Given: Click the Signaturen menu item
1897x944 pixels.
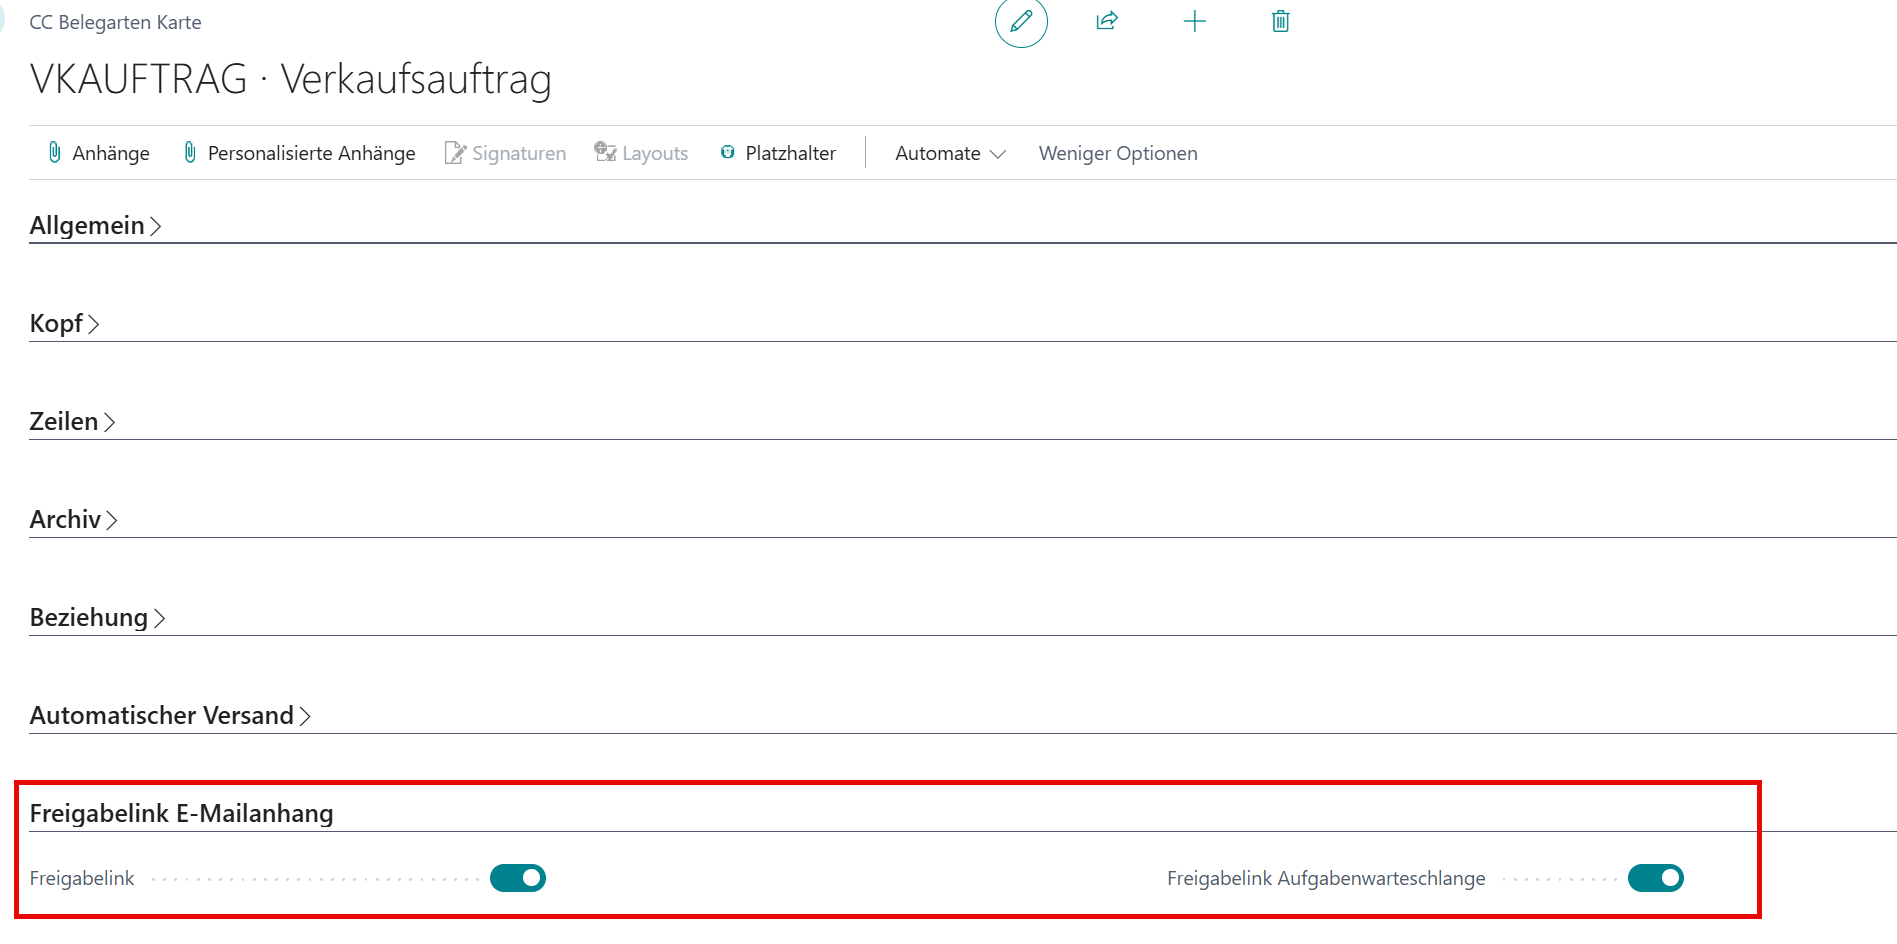Looking at the screenshot, I should (x=519, y=152).
